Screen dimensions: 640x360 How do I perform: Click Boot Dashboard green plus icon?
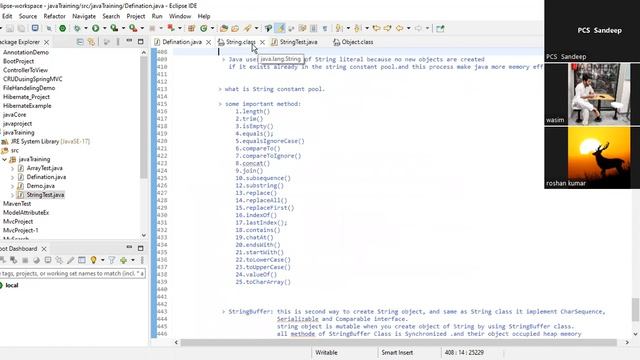[124, 260]
